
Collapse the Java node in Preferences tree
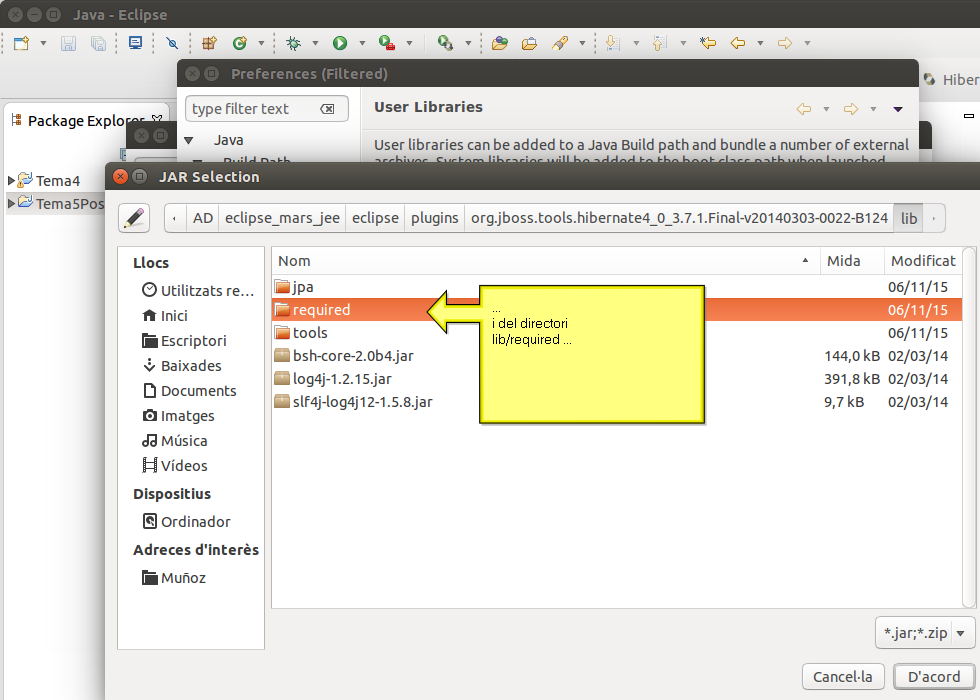(189, 141)
